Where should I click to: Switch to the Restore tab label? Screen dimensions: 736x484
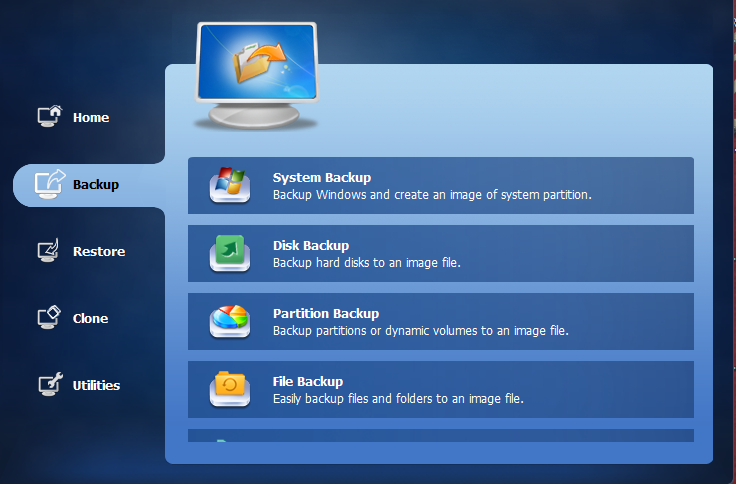[x=99, y=252]
